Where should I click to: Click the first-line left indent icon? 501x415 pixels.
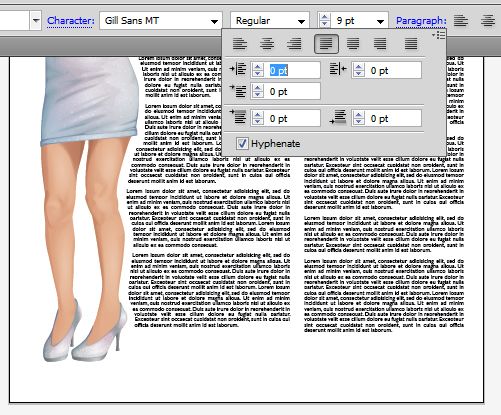click(238, 91)
